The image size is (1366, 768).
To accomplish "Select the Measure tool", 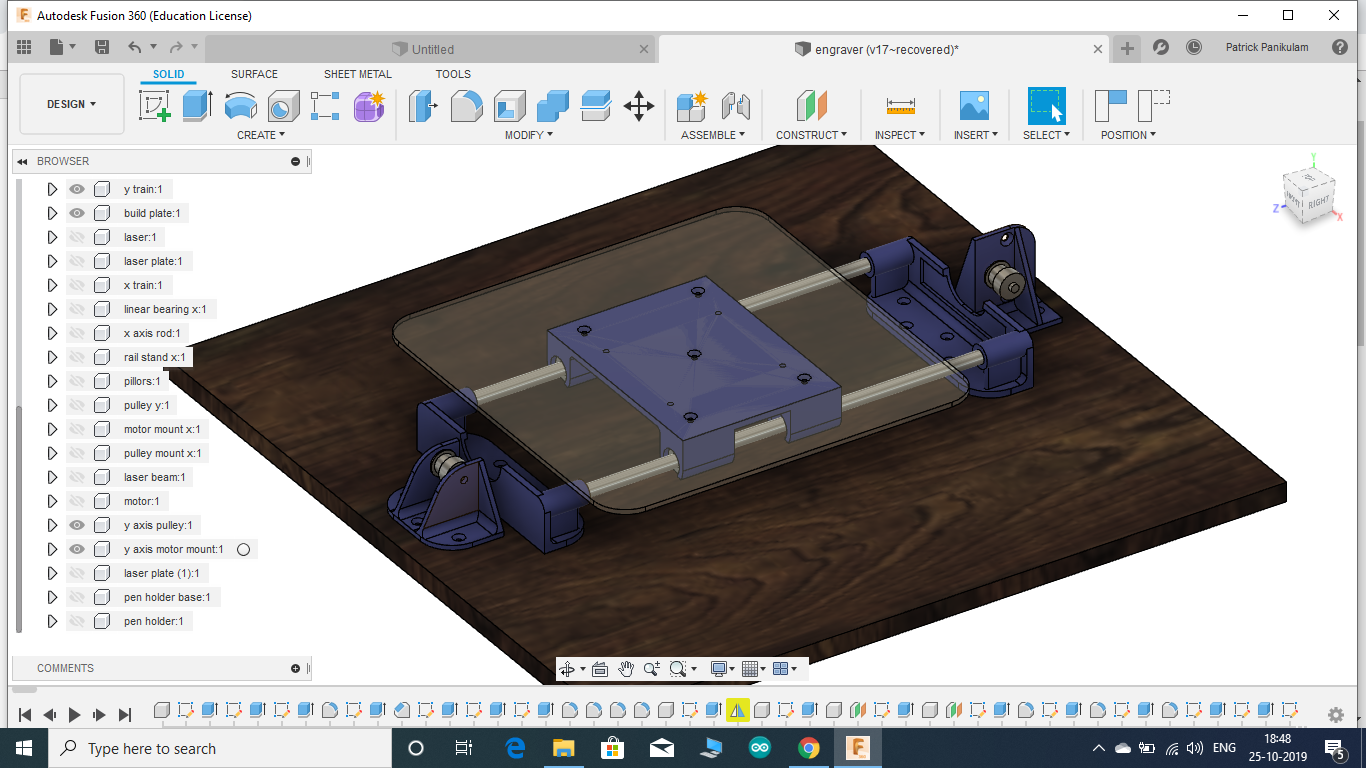I will [900, 105].
